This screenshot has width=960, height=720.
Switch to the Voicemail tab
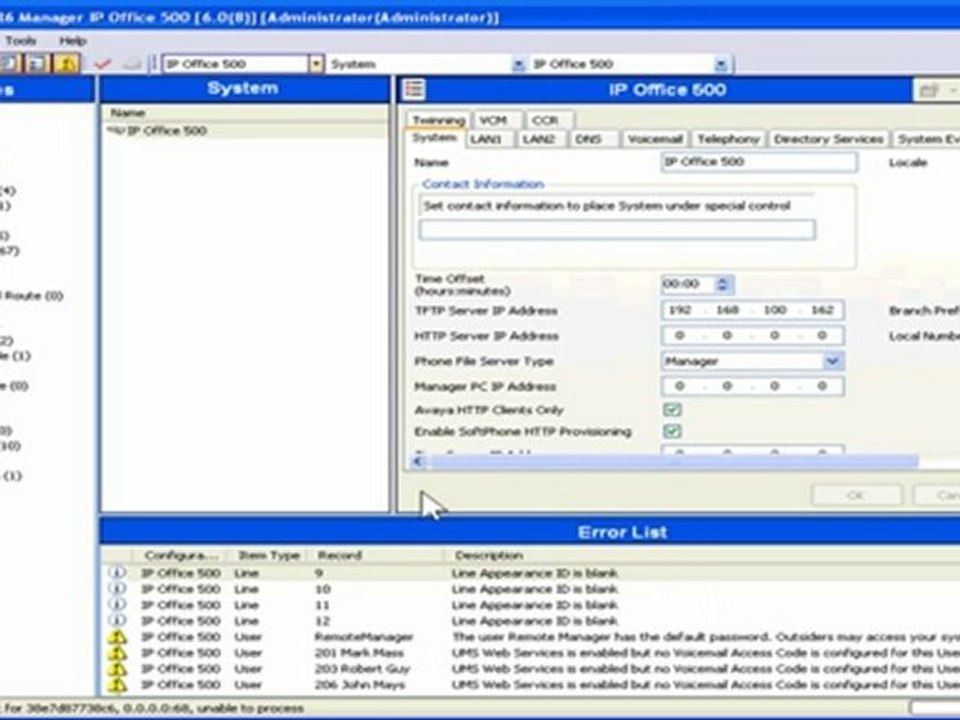pos(655,139)
